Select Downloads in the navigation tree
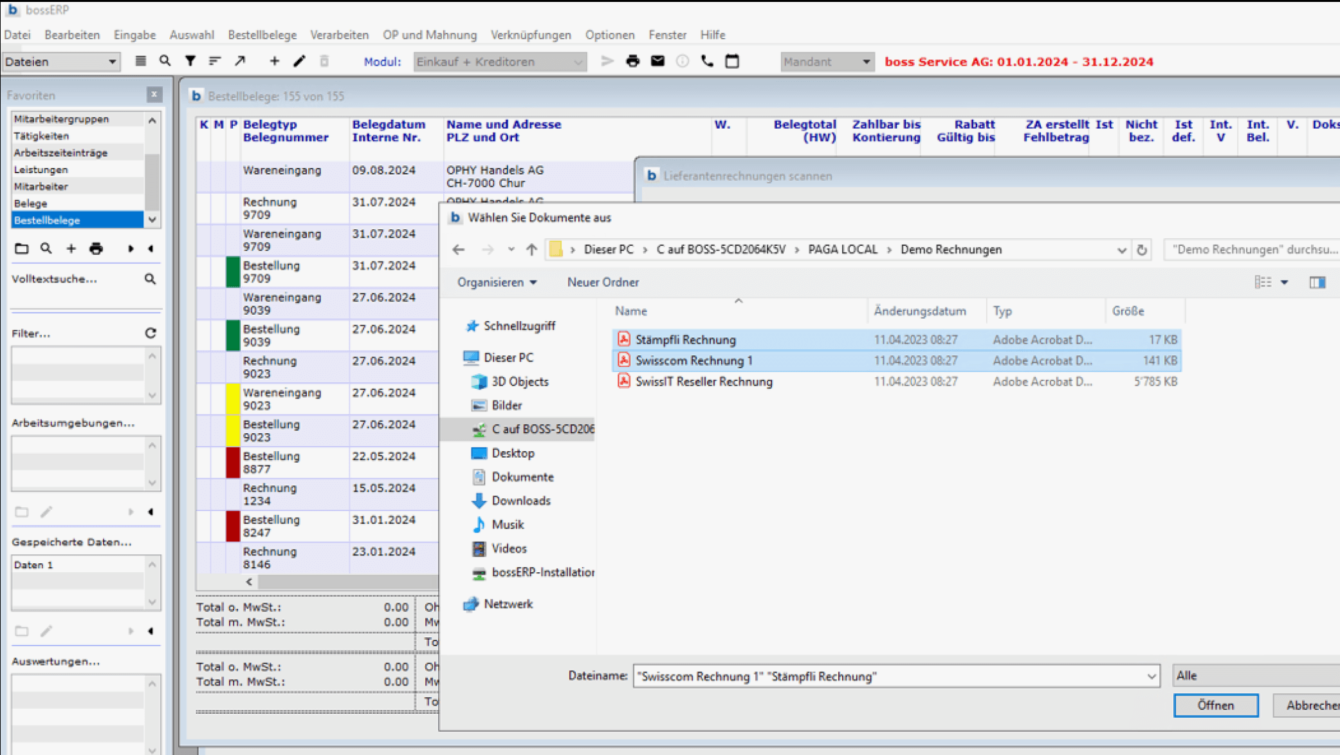This screenshot has height=755, width=1340. click(520, 501)
